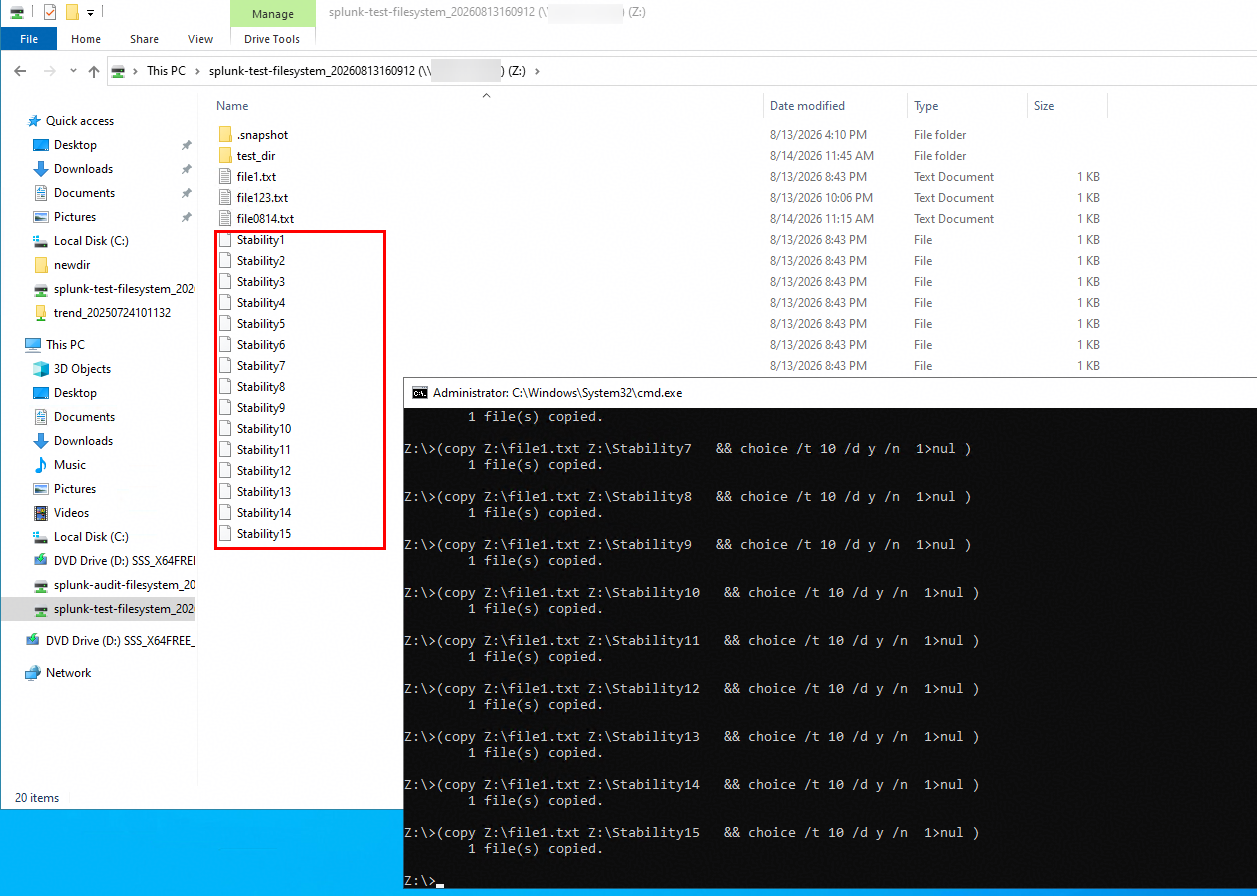
Task: Open pinned Downloads under Quick access
Action: [x=83, y=169]
